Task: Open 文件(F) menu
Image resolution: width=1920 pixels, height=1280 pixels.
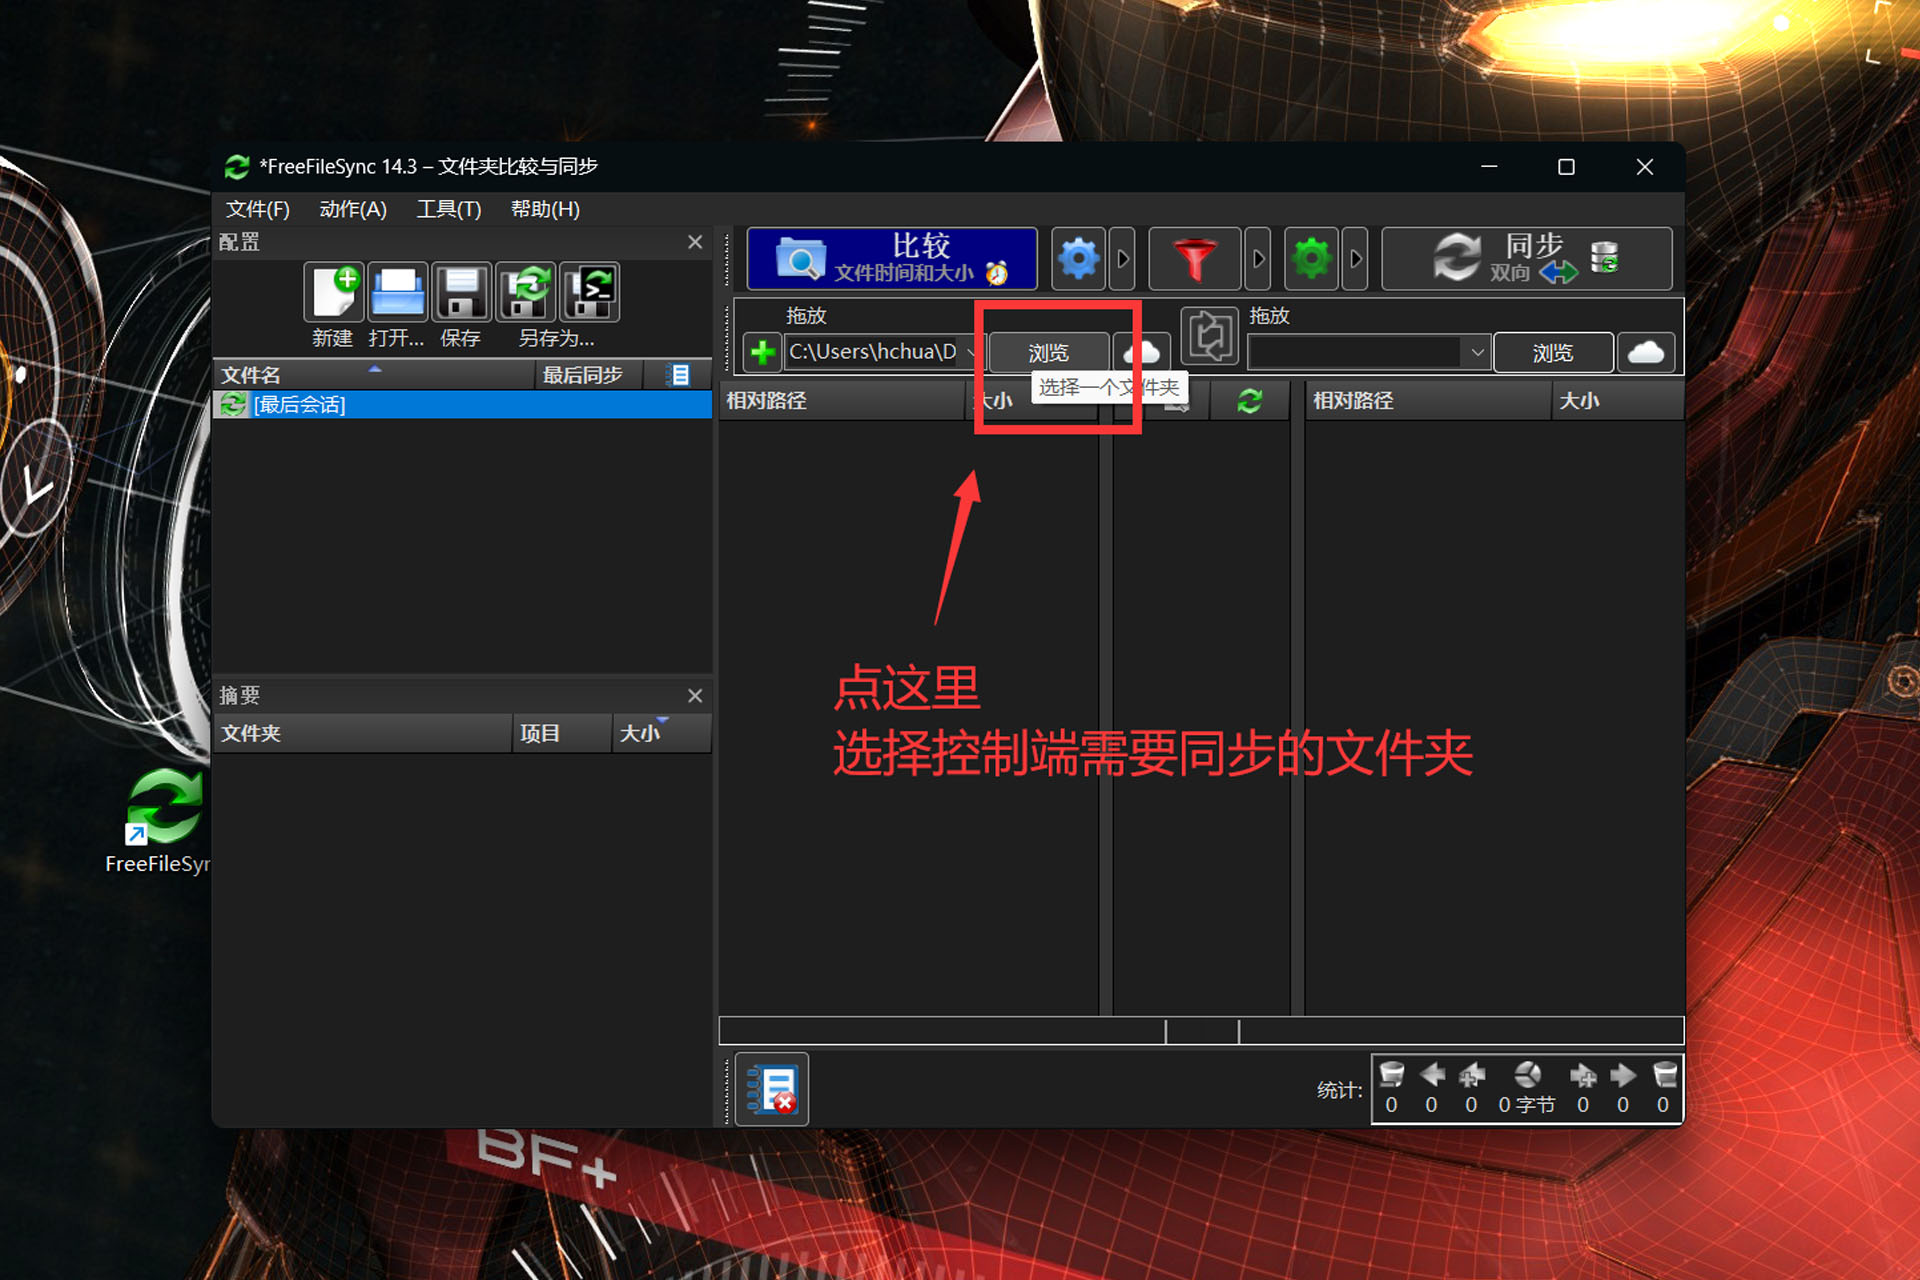Action: coord(257,209)
